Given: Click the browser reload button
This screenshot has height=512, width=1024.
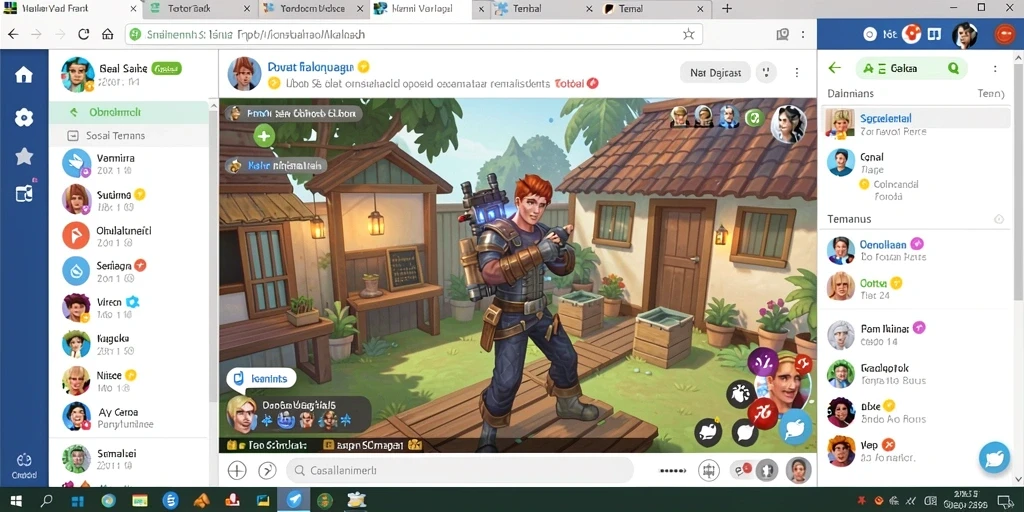Looking at the screenshot, I should 83,35.
